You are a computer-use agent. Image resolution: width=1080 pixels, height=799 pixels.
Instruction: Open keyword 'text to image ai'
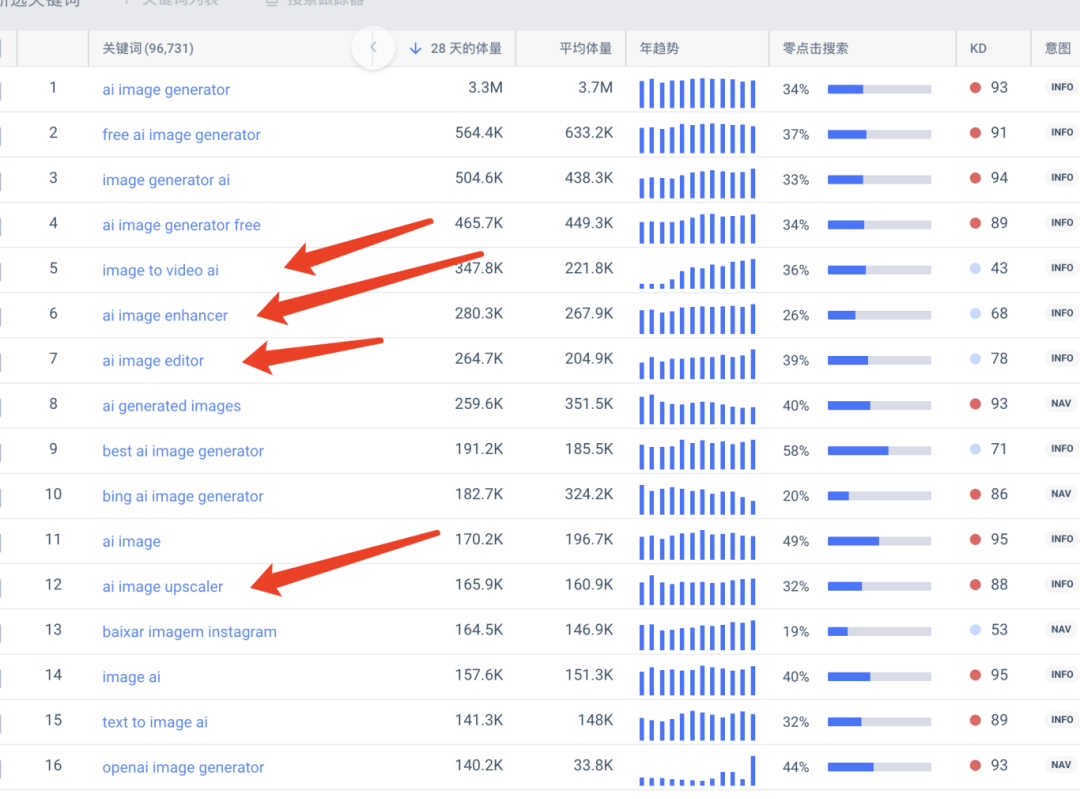point(155,723)
